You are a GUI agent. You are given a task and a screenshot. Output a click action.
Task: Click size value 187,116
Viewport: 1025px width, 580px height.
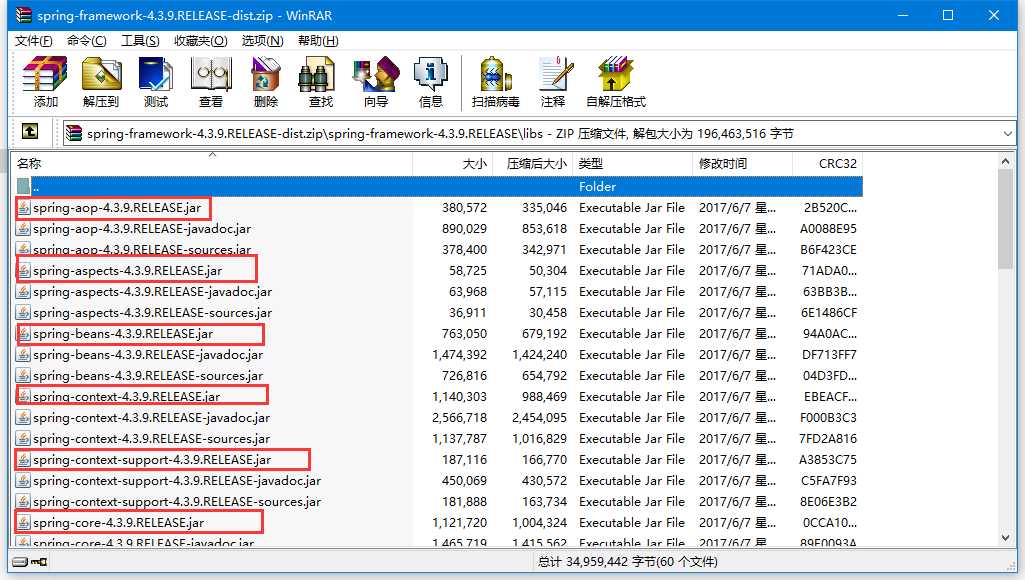click(464, 460)
